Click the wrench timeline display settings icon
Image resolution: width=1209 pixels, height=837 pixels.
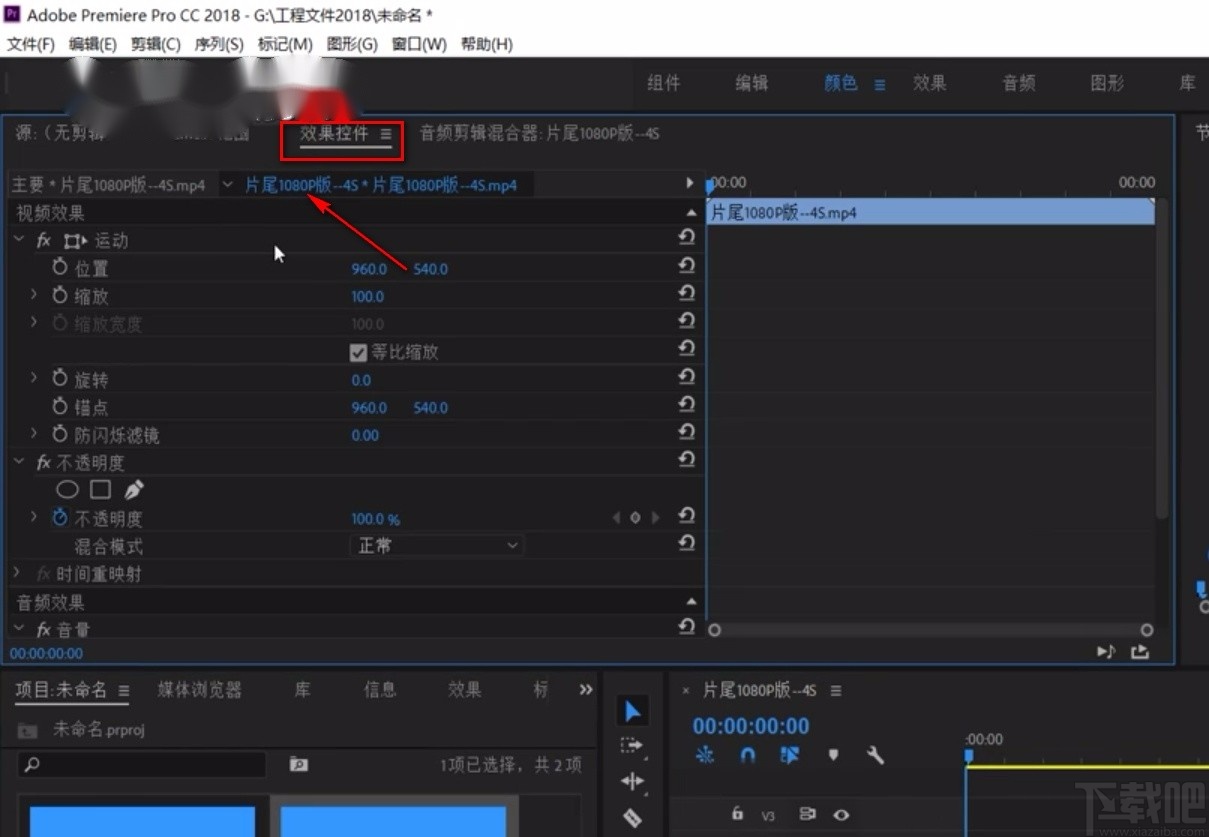pos(875,755)
